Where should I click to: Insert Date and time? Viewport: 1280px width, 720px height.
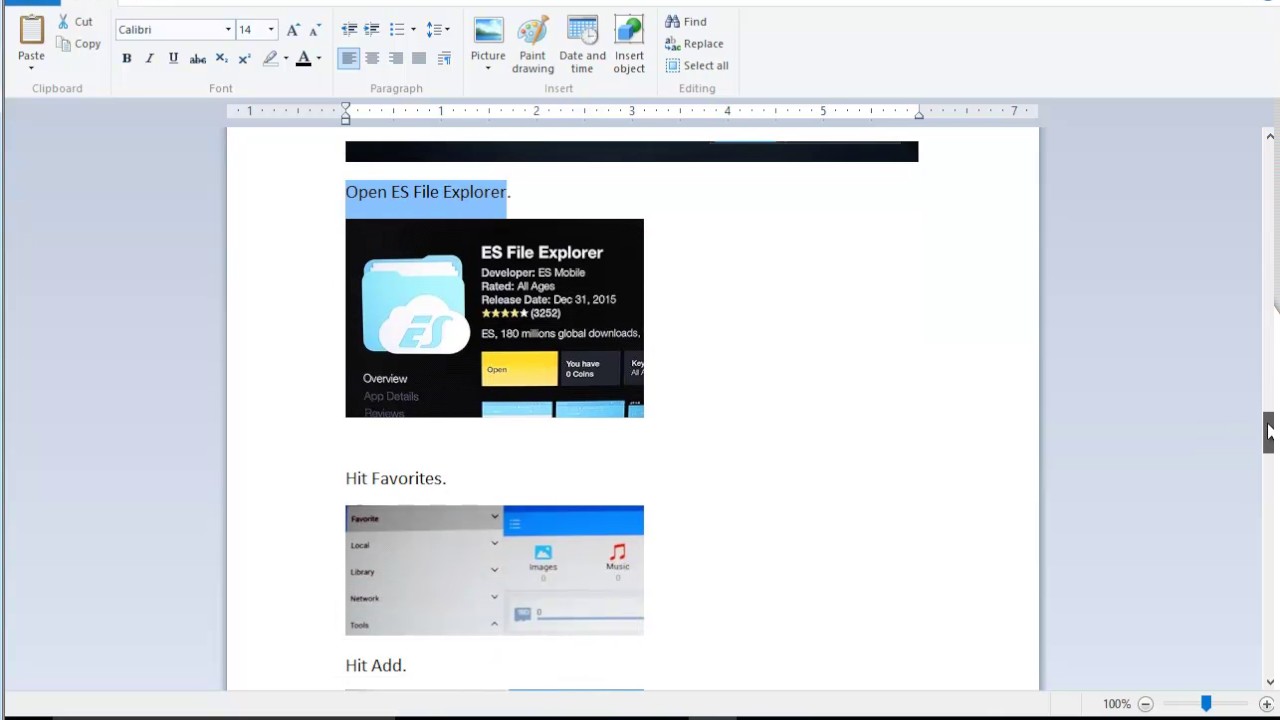582,45
